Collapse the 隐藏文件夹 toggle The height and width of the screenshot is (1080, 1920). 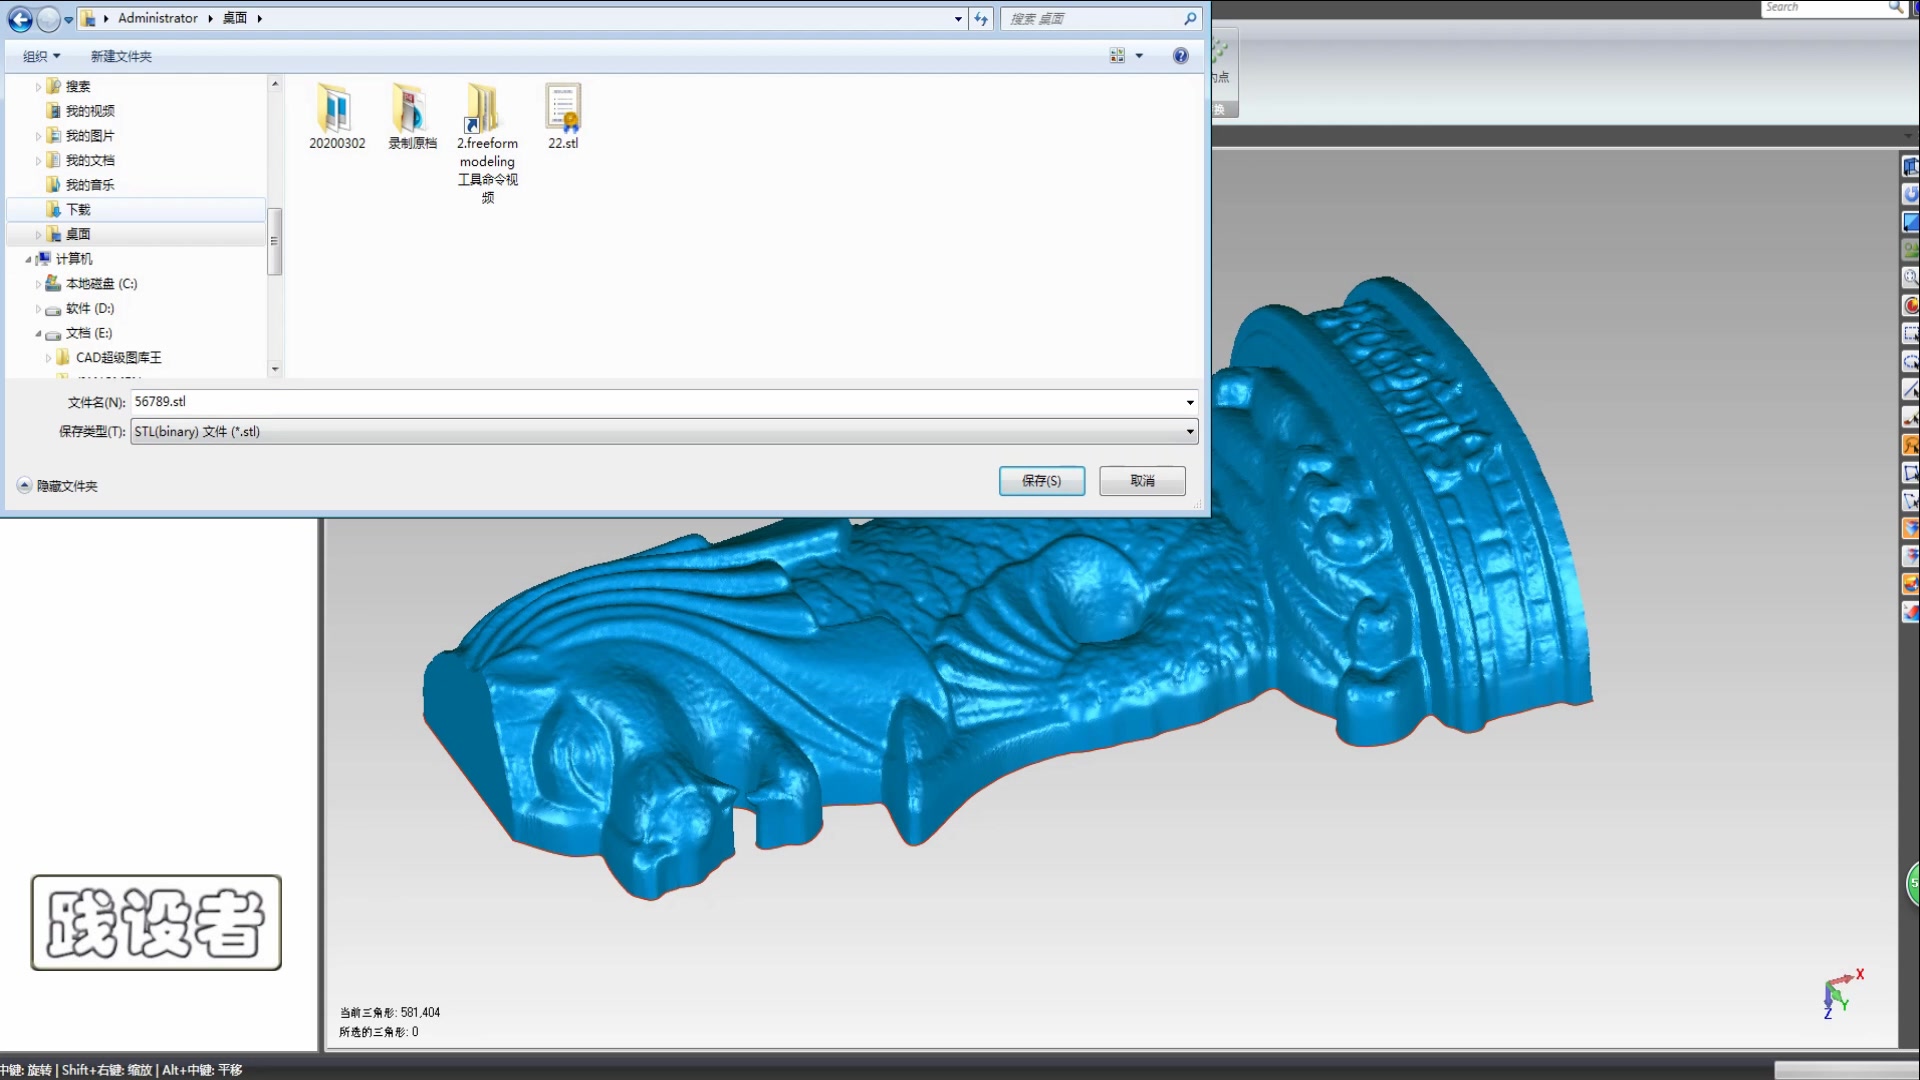pyautogui.click(x=24, y=485)
